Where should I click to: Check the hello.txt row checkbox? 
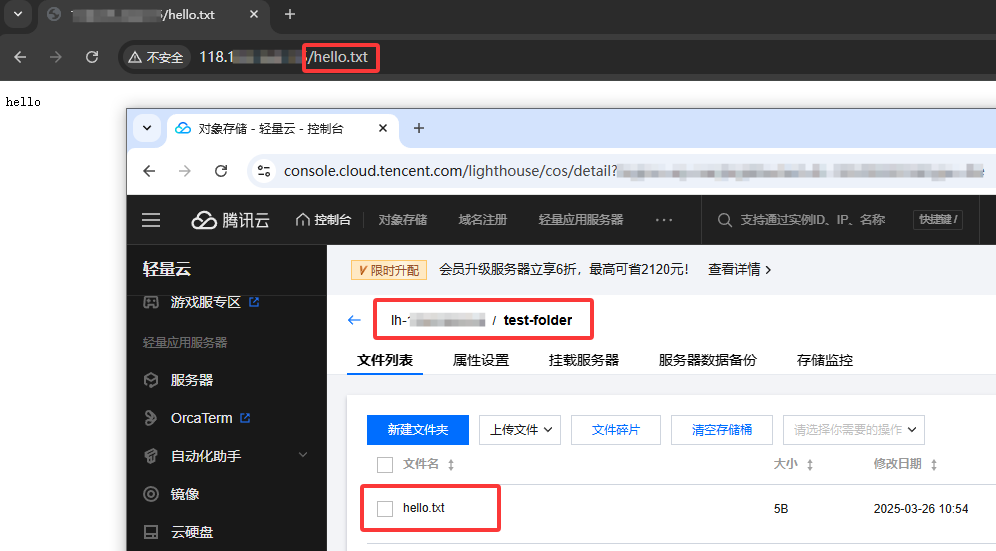click(x=385, y=508)
